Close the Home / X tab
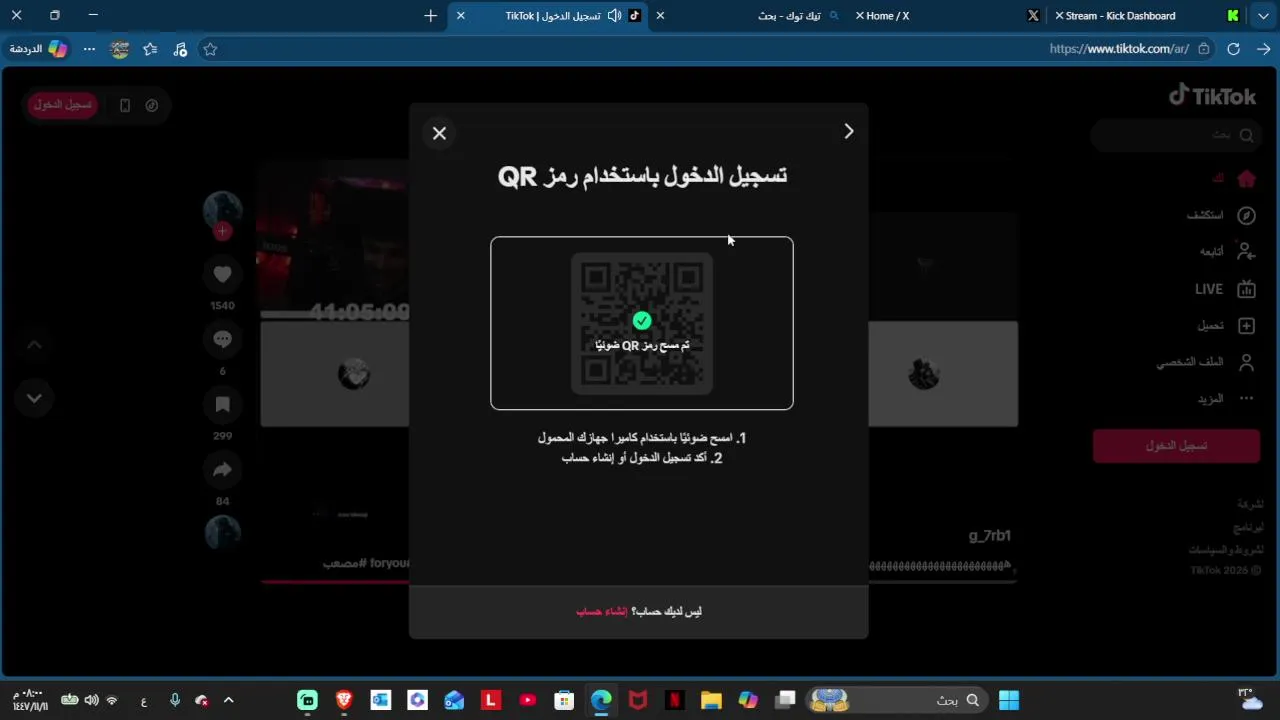 [x=859, y=16]
